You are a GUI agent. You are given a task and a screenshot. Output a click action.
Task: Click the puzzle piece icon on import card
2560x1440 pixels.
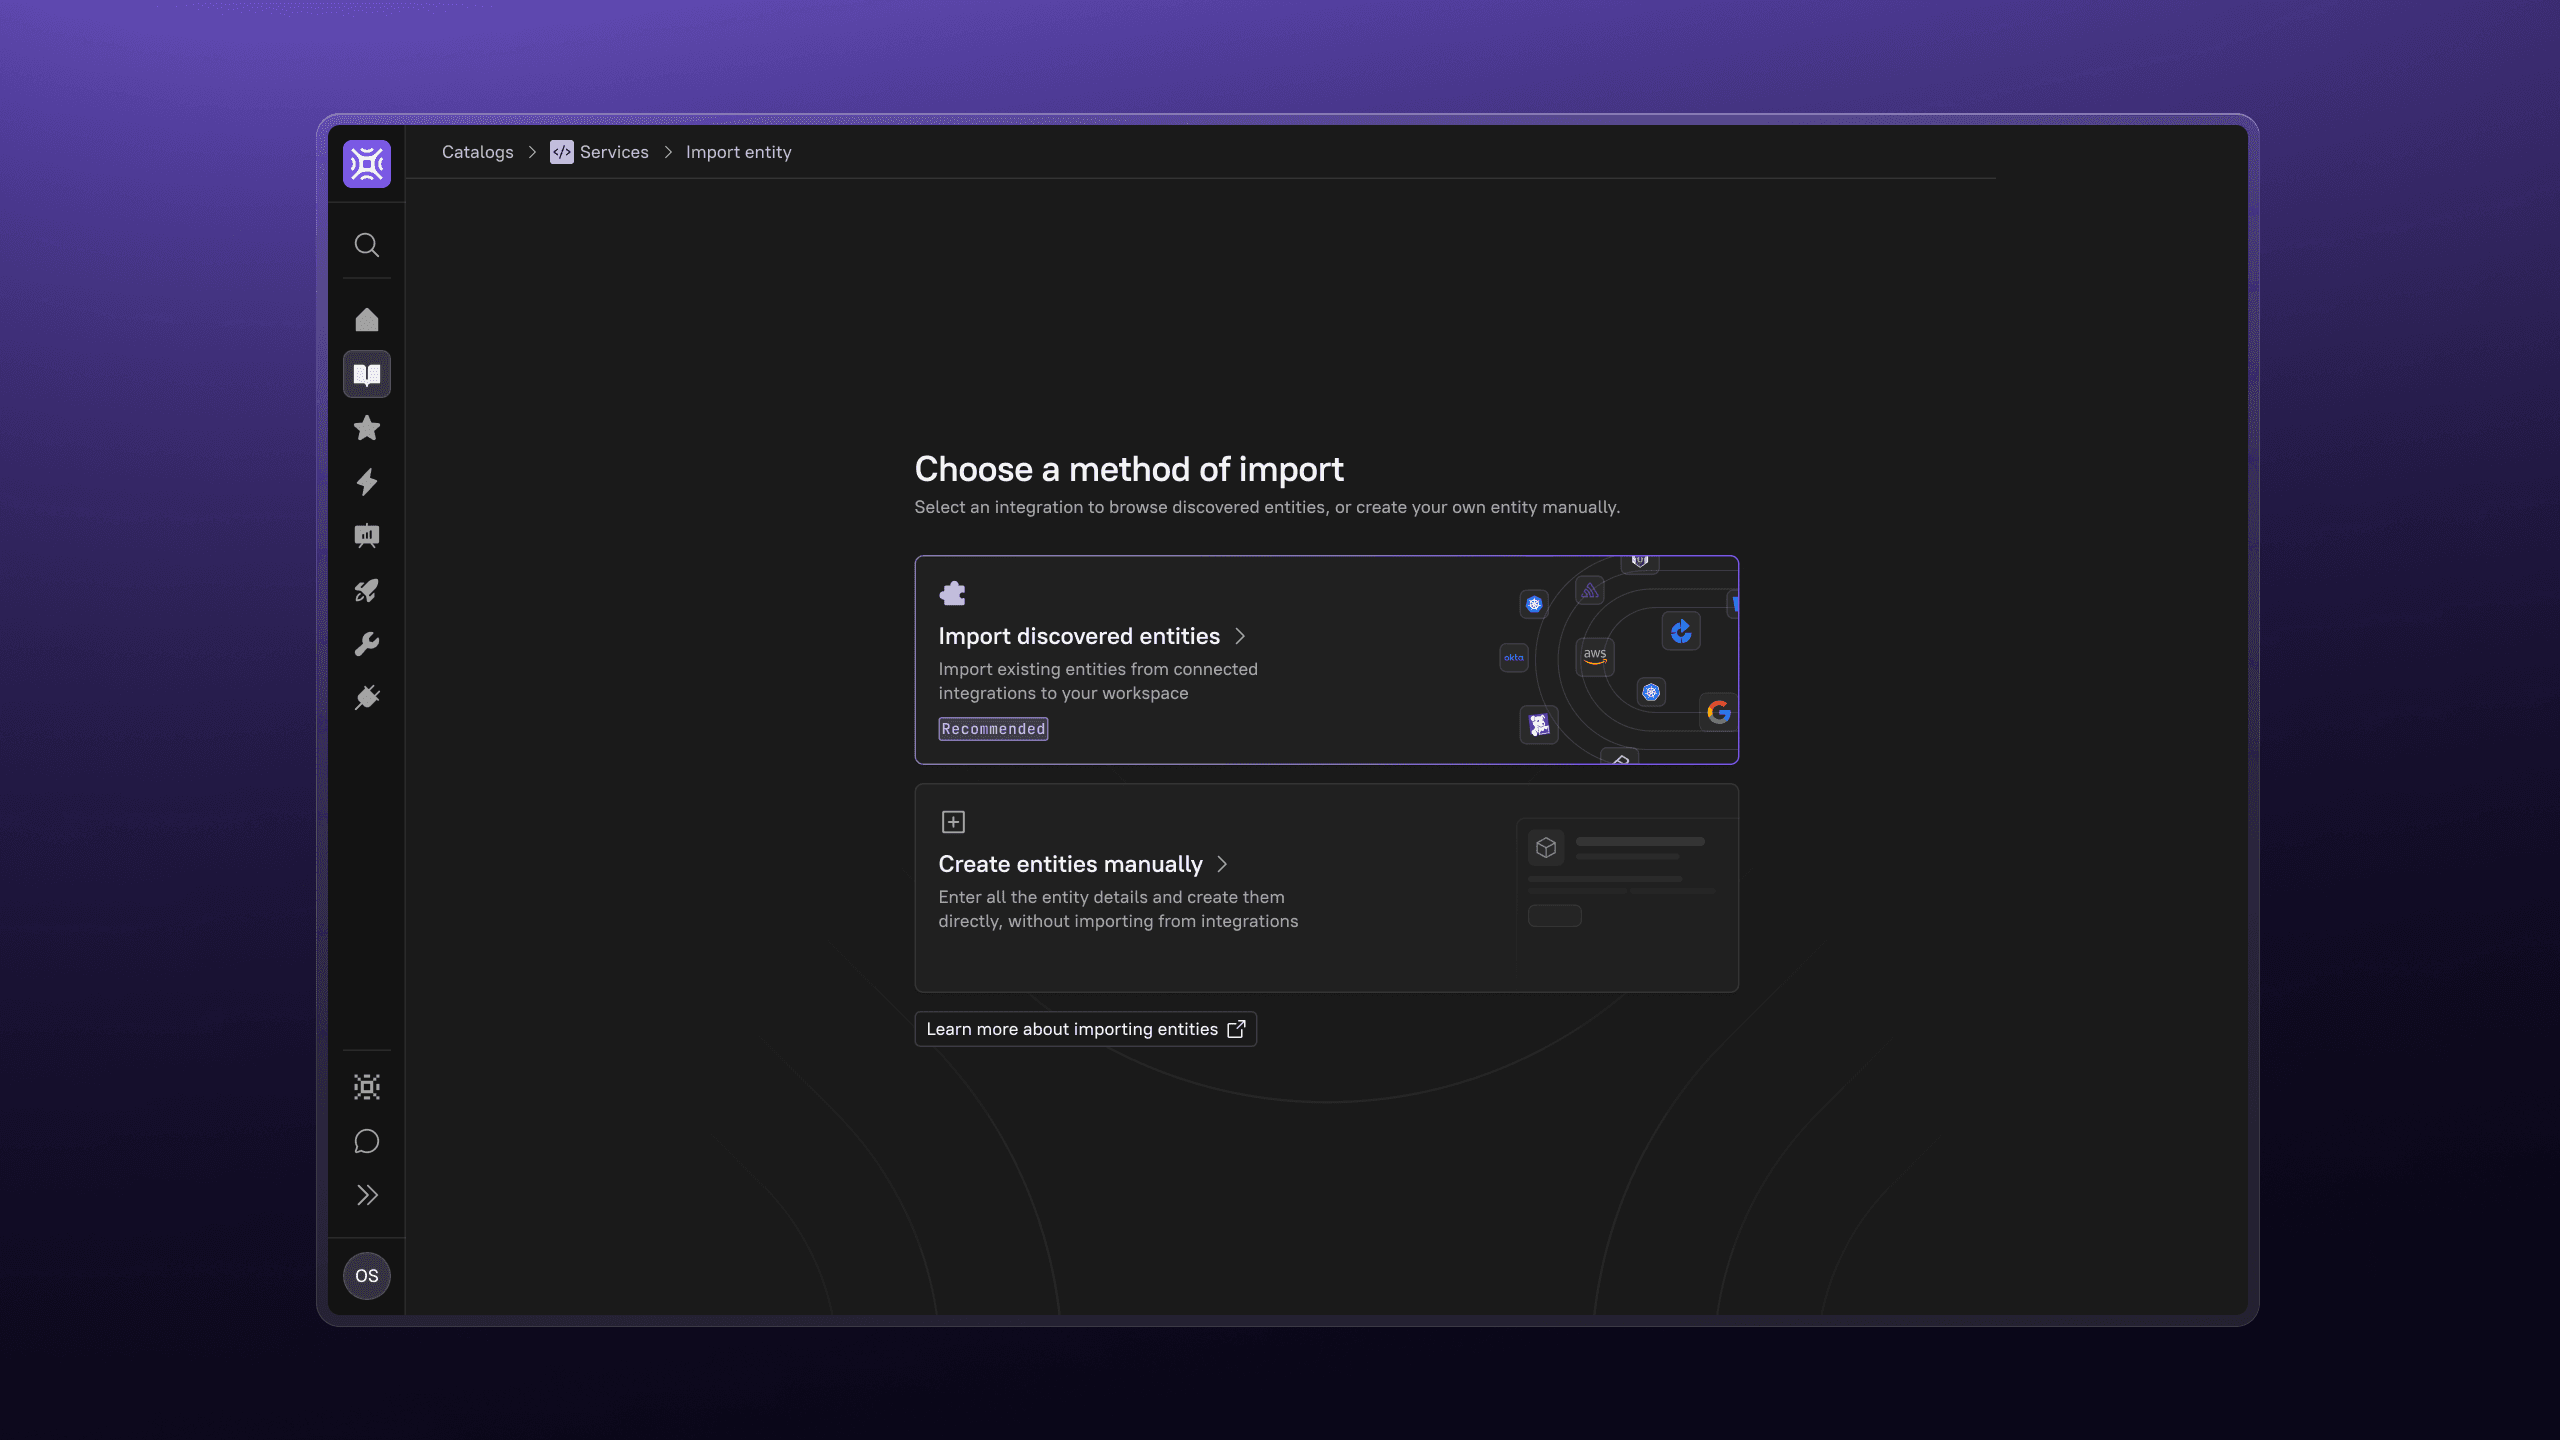tap(953, 594)
